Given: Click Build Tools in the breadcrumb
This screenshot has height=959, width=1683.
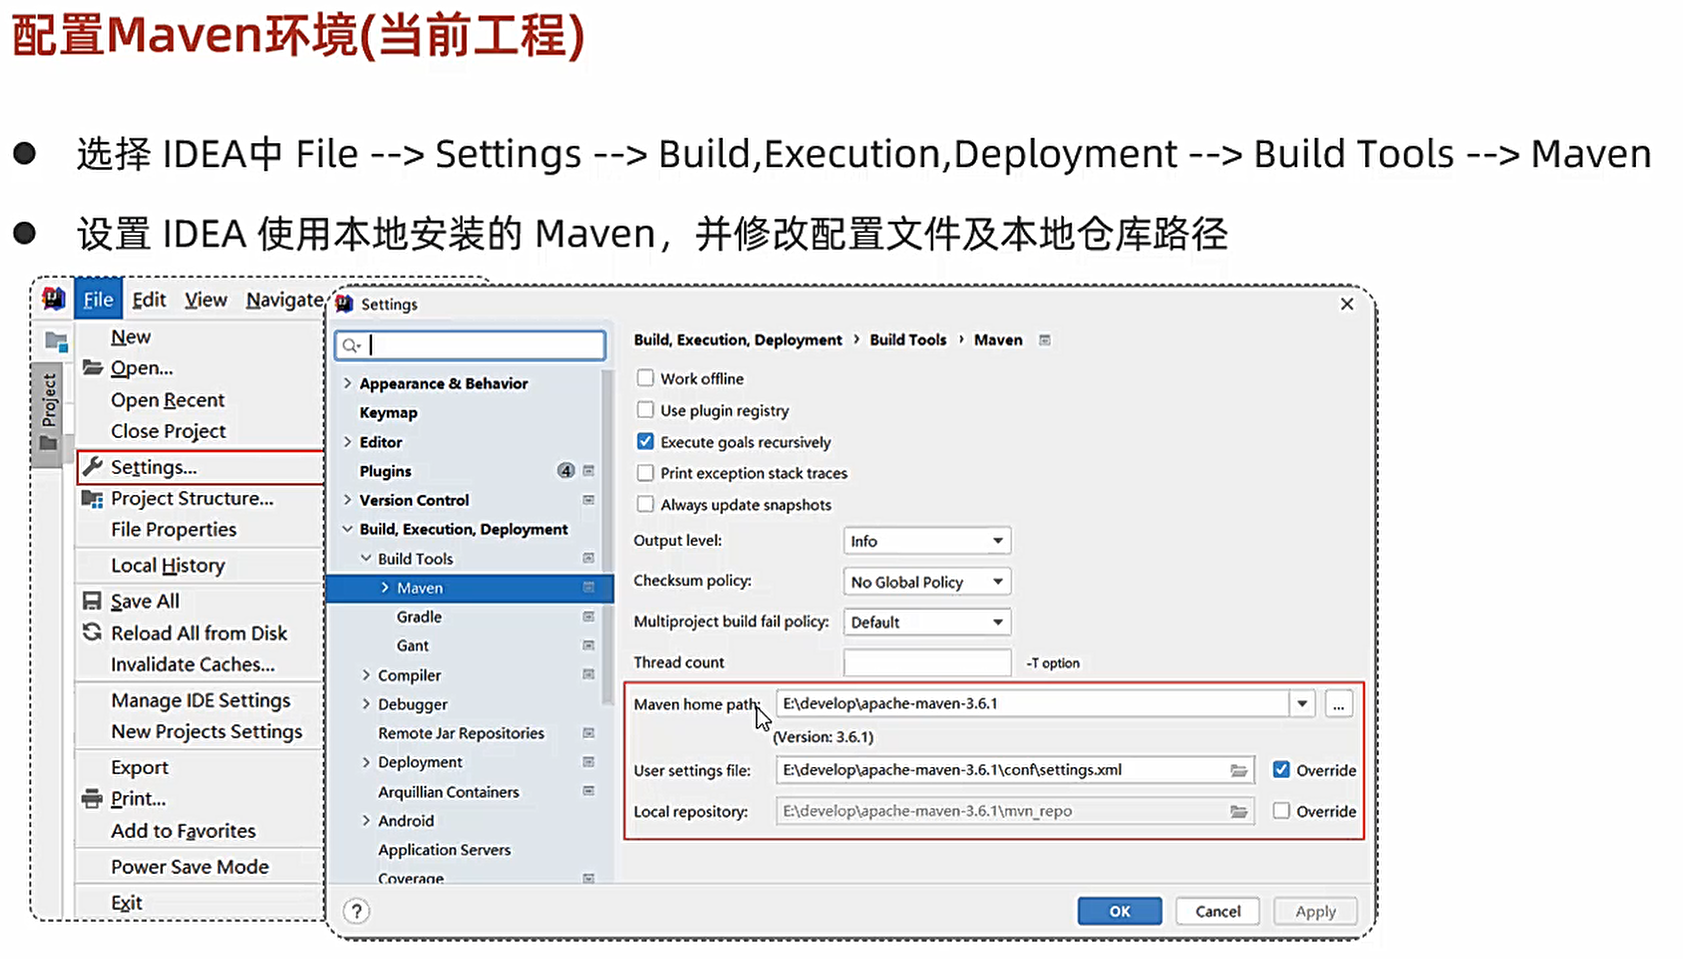Looking at the screenshot, I should click(907, 340).
